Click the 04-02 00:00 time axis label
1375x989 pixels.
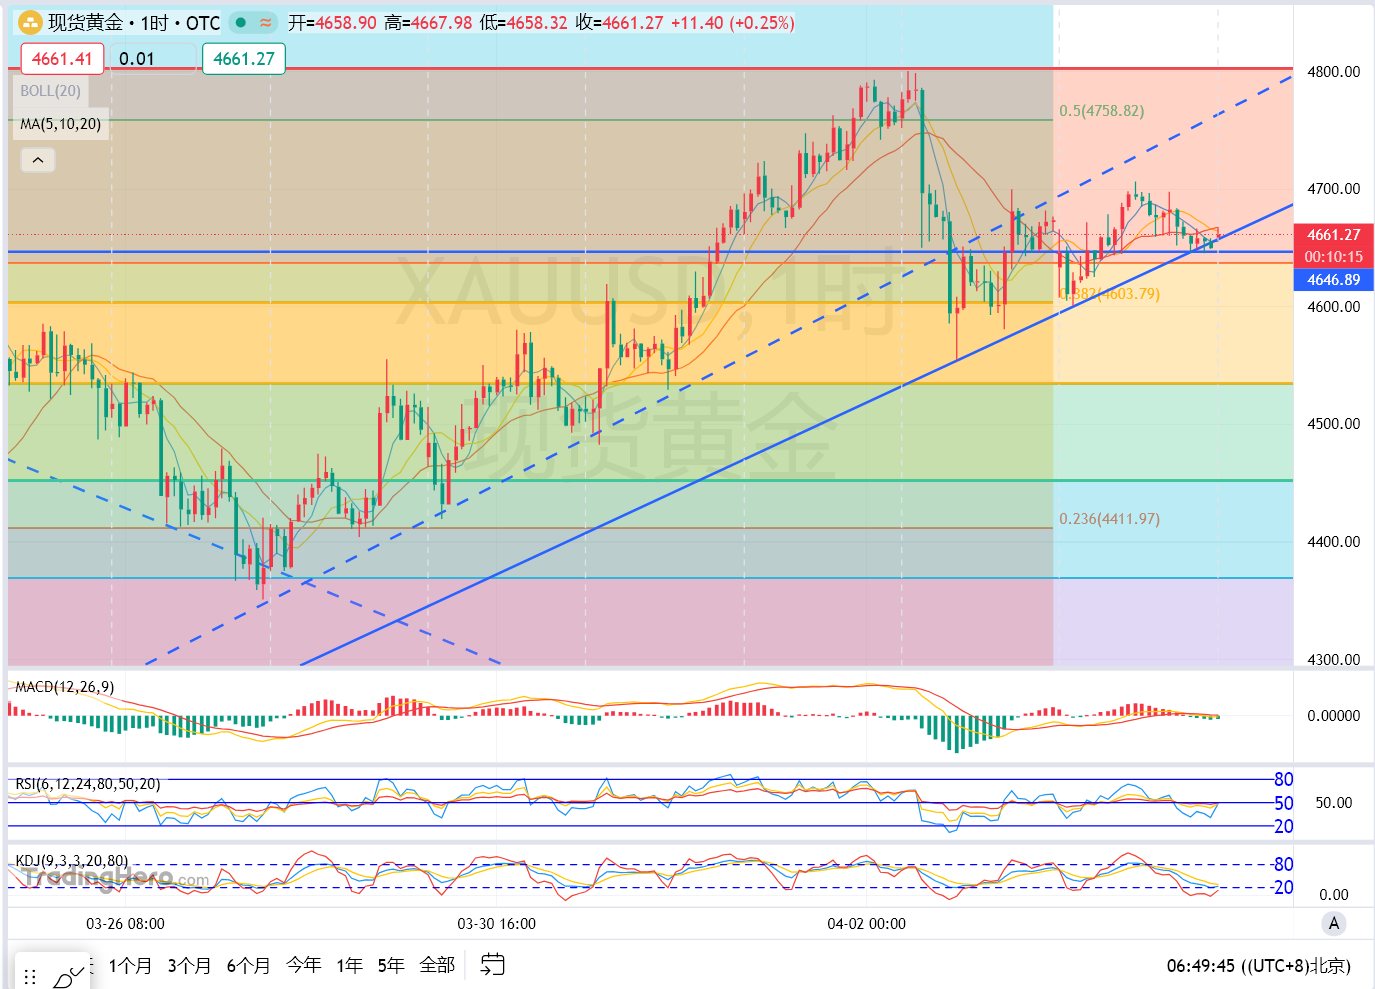tap(867, 924)
